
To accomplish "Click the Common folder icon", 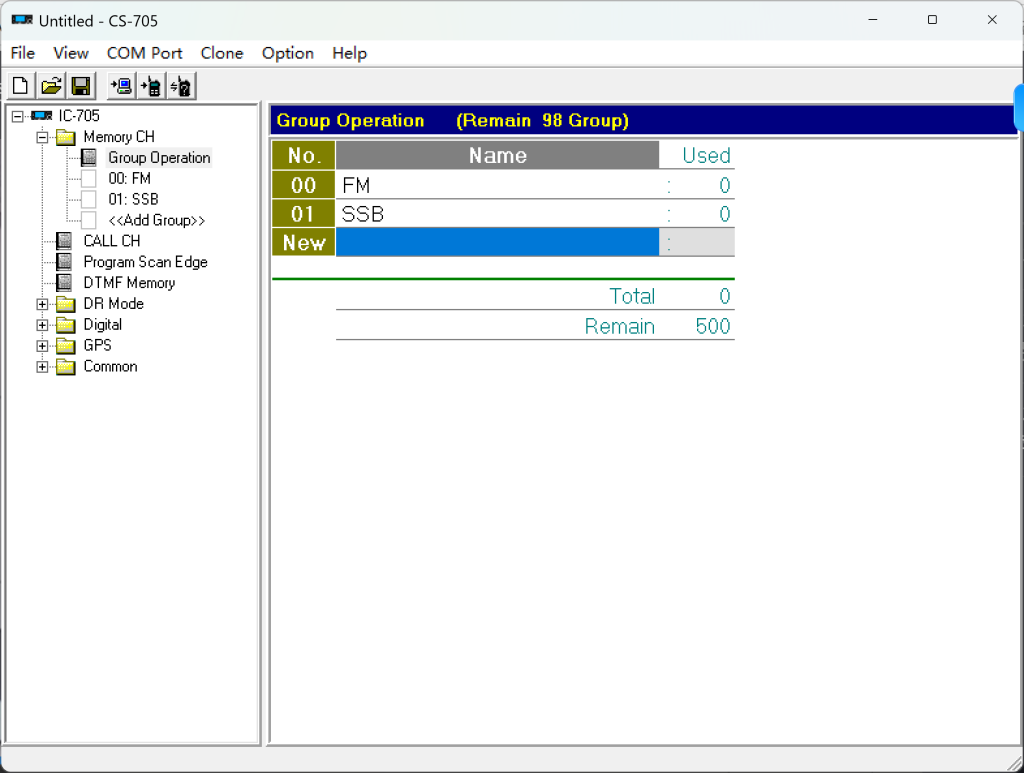I will point(65,367).
